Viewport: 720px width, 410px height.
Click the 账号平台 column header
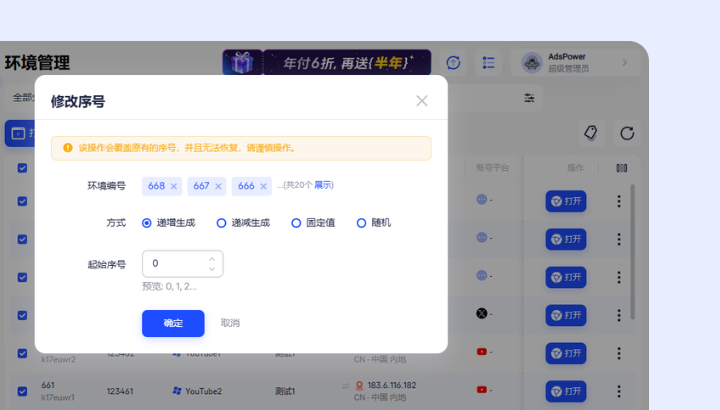492,168
